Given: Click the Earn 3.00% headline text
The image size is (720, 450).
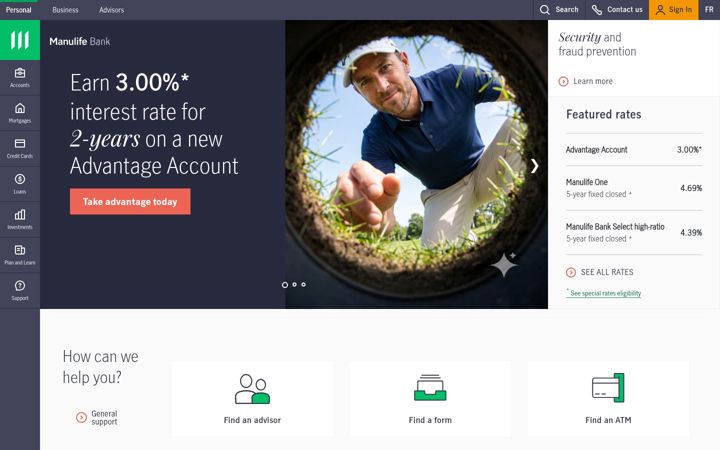Looking at the screenshot, I should click(x=154, y=124).
